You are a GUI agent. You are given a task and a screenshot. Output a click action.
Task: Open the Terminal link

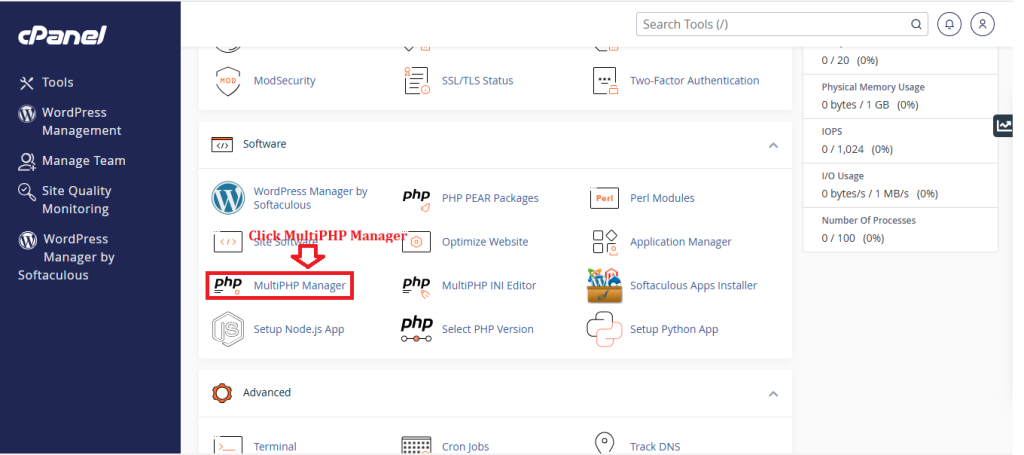click(275, 447)
